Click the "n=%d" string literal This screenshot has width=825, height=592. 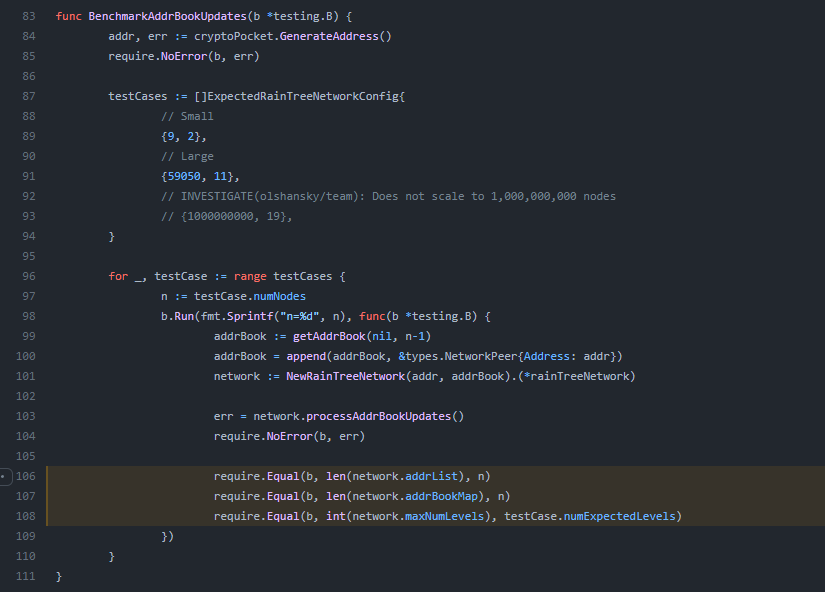pyautogui.click(x=299, y=316)
